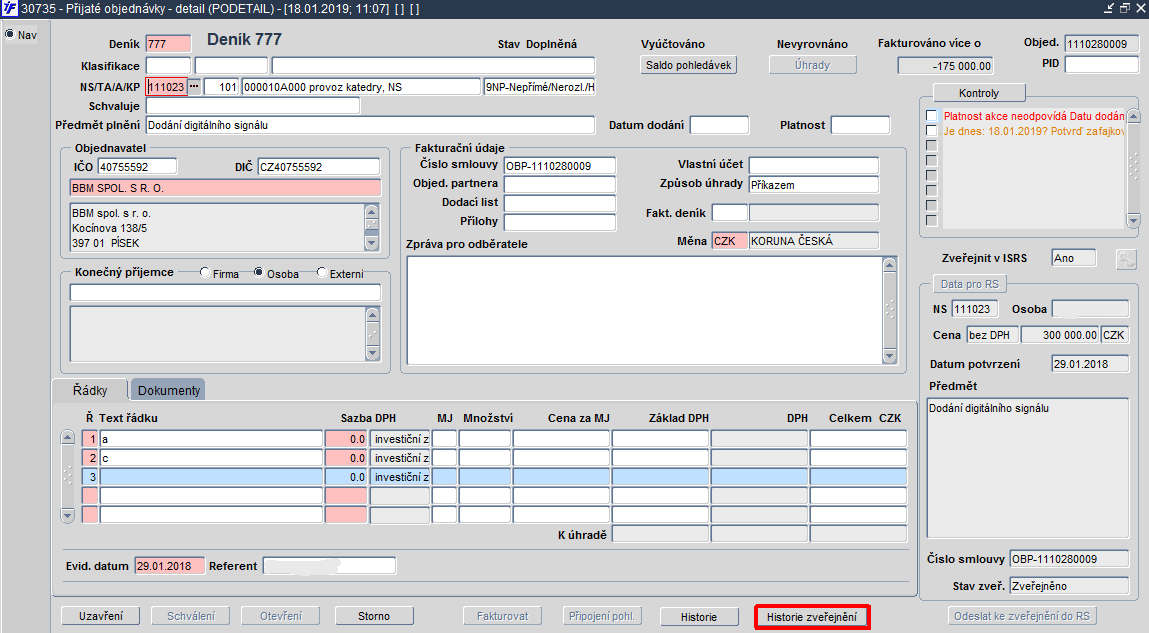Click row 2 text field containing 'c'
Viewport: 1149px width, 633px height.
(211, 458)
